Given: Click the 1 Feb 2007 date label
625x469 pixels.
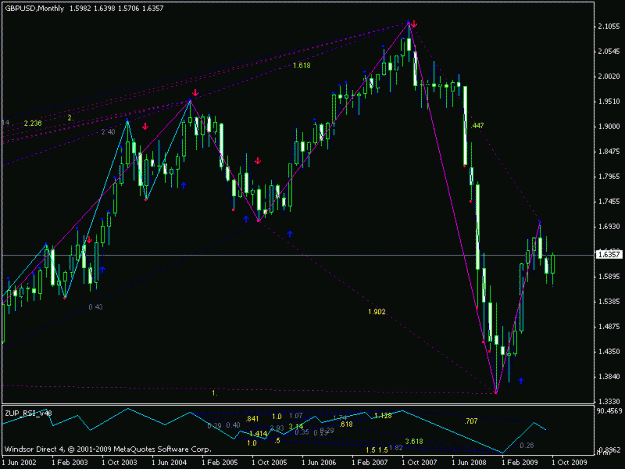Looking at the screenshot, I should point(369,462).
